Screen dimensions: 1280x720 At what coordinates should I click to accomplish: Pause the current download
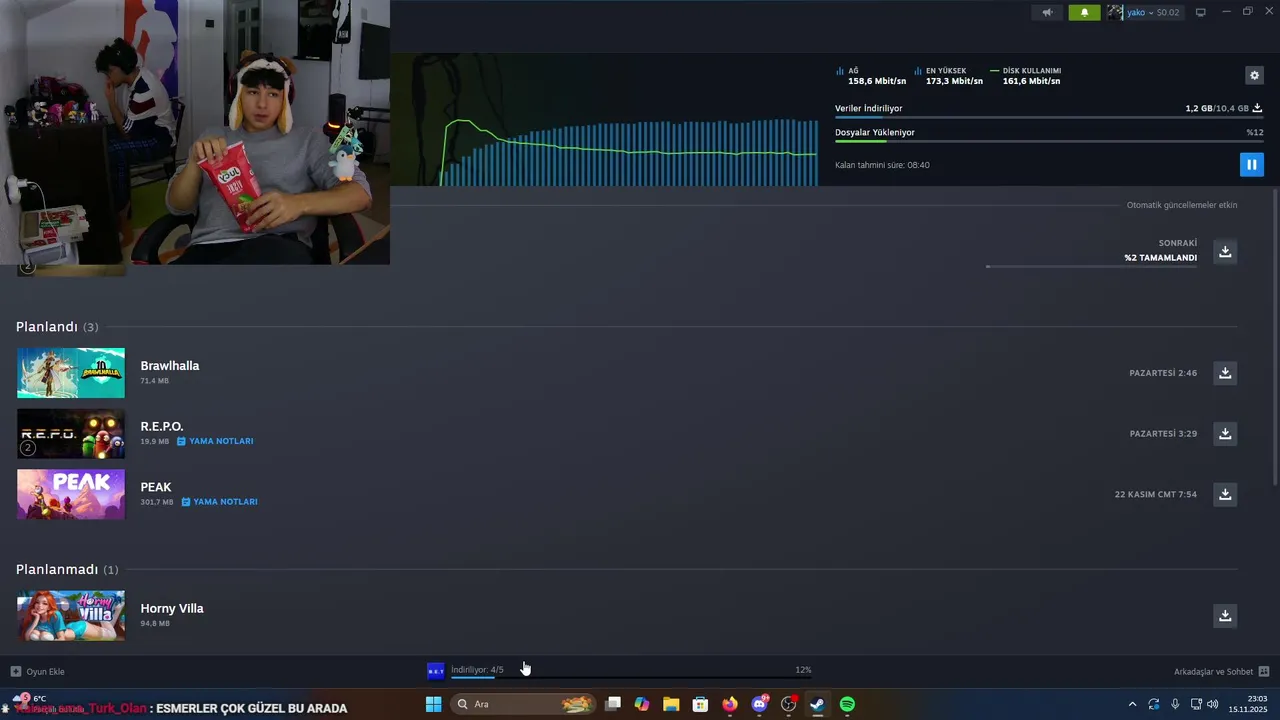[x=1252, y=164]
